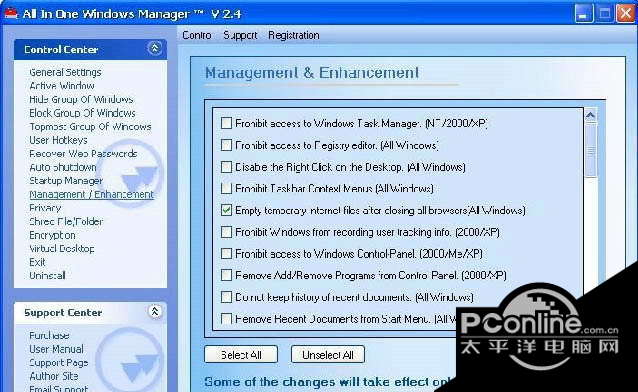Check Prohibit Taskbar Context Menus
638x392 pixels.
226,188
